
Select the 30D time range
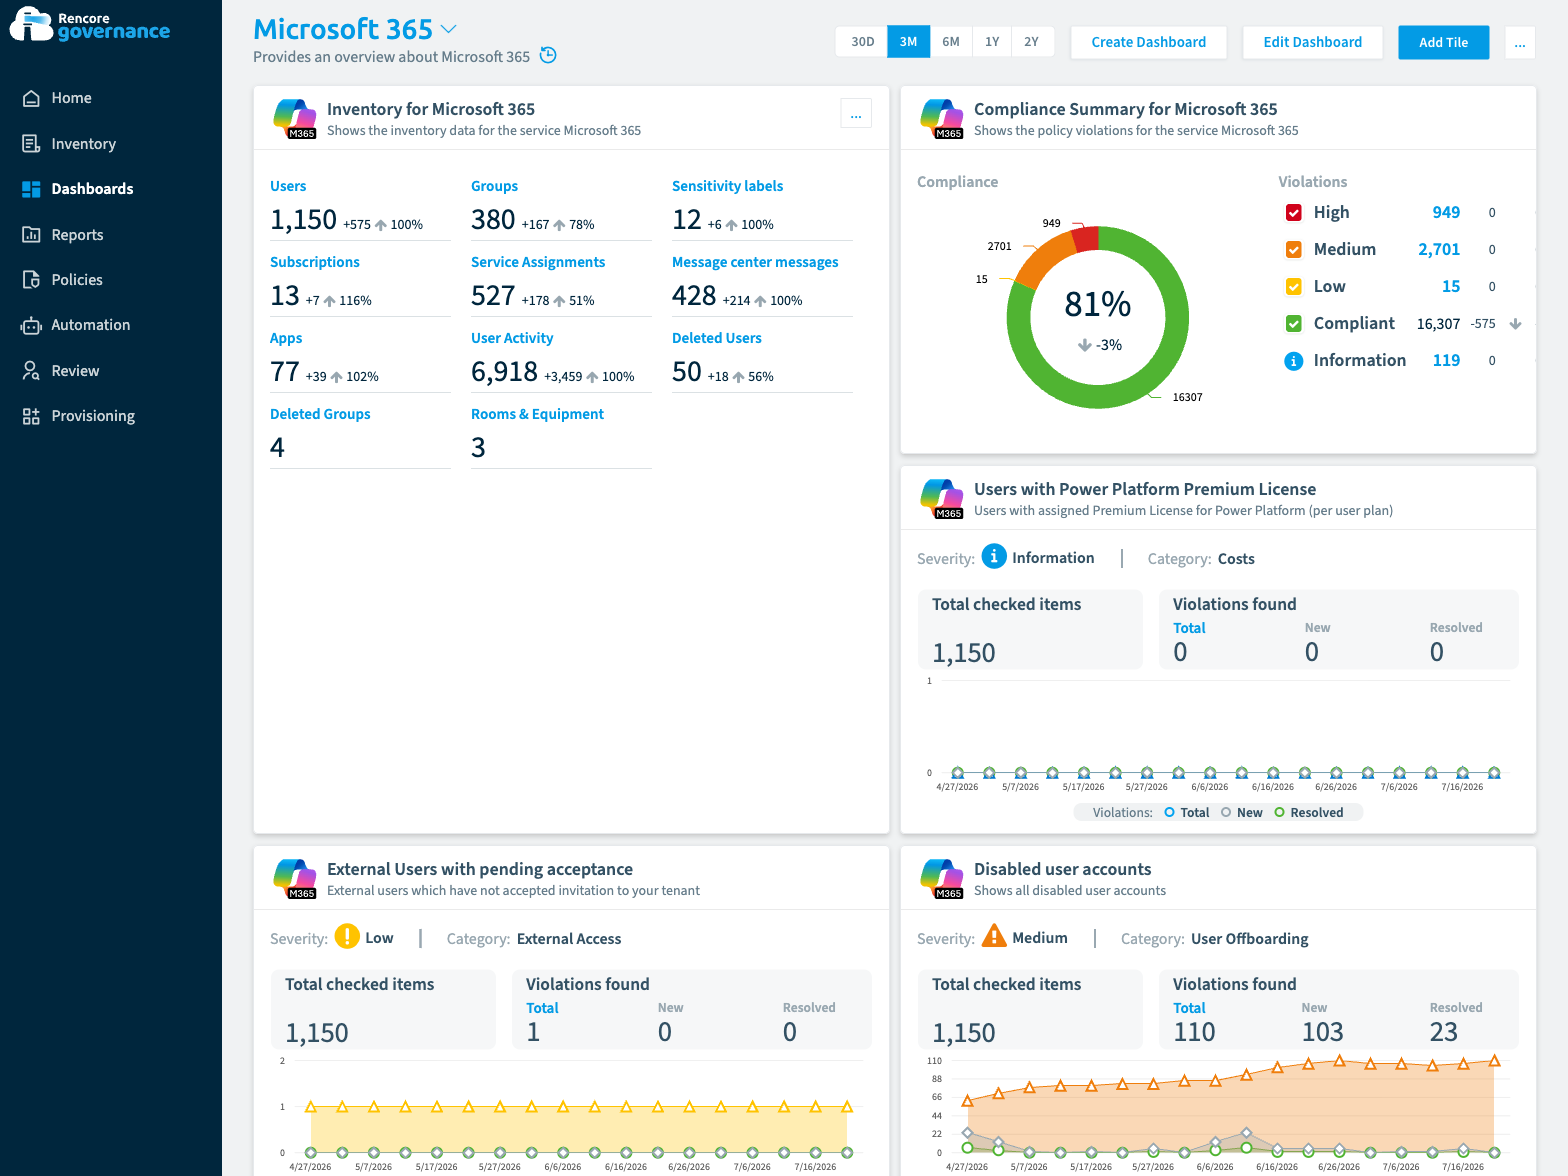pos(862,42)
